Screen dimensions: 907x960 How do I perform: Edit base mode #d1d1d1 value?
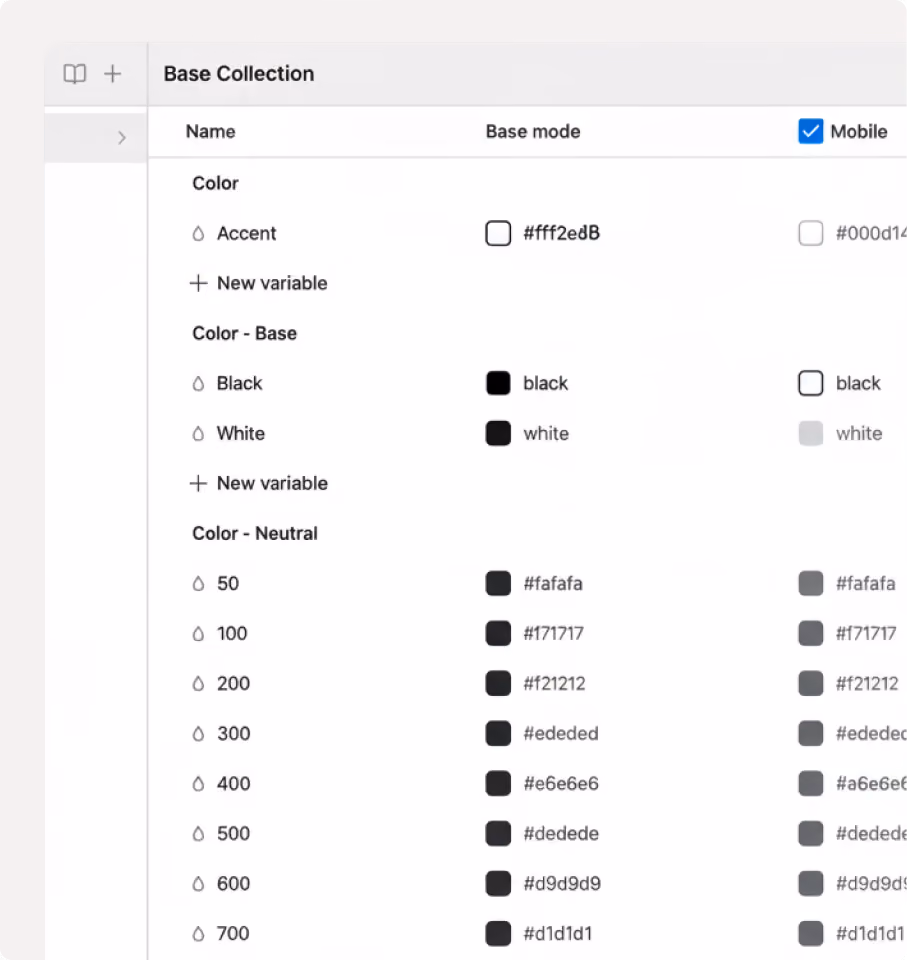(x=558, y=934)
